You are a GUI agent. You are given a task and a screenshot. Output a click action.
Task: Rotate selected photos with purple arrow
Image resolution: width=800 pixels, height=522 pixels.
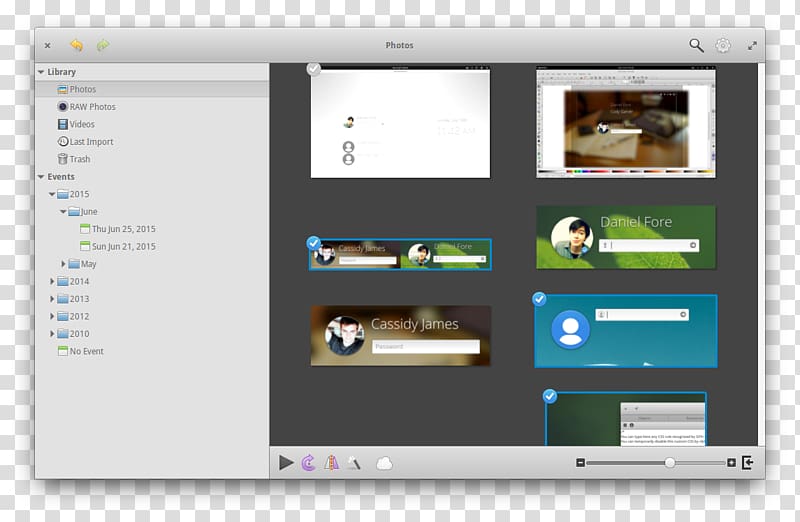pos(308,463)
